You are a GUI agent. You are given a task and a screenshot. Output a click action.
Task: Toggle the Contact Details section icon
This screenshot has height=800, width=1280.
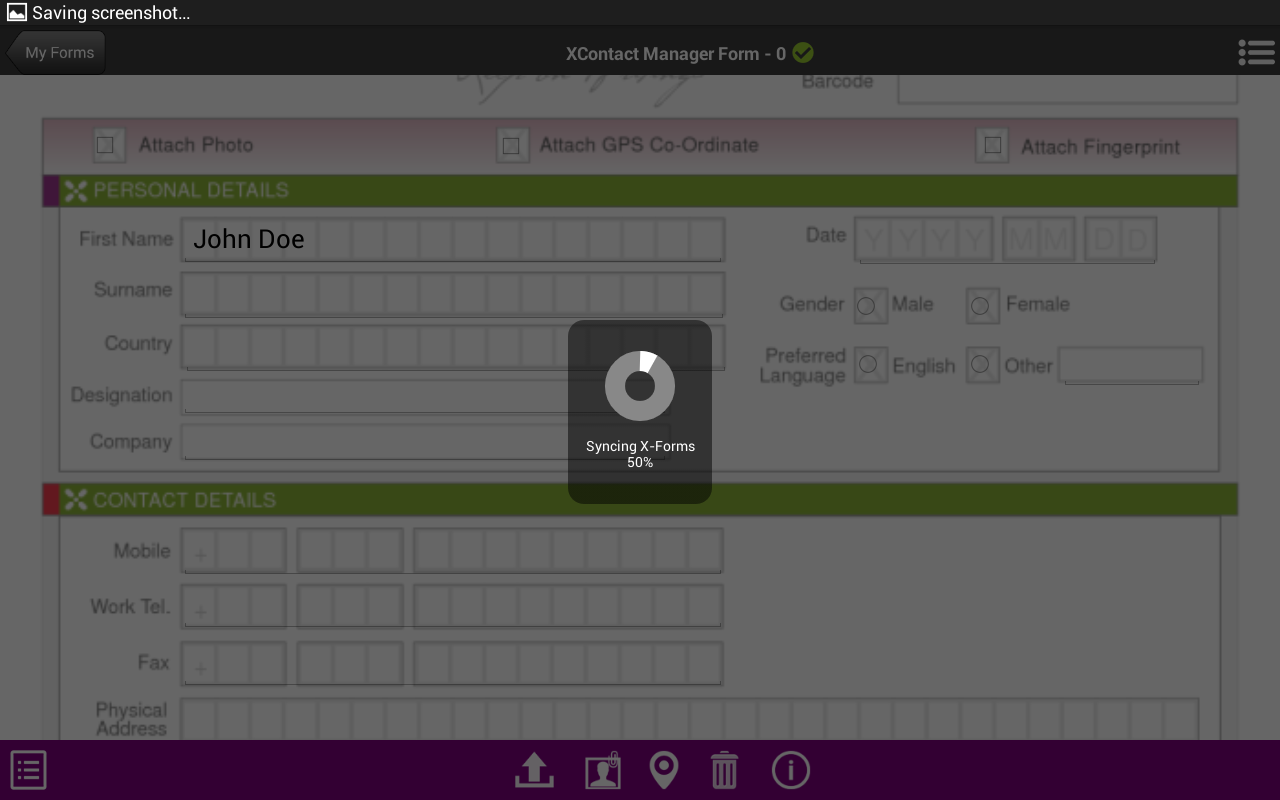(x=75, y=500)
